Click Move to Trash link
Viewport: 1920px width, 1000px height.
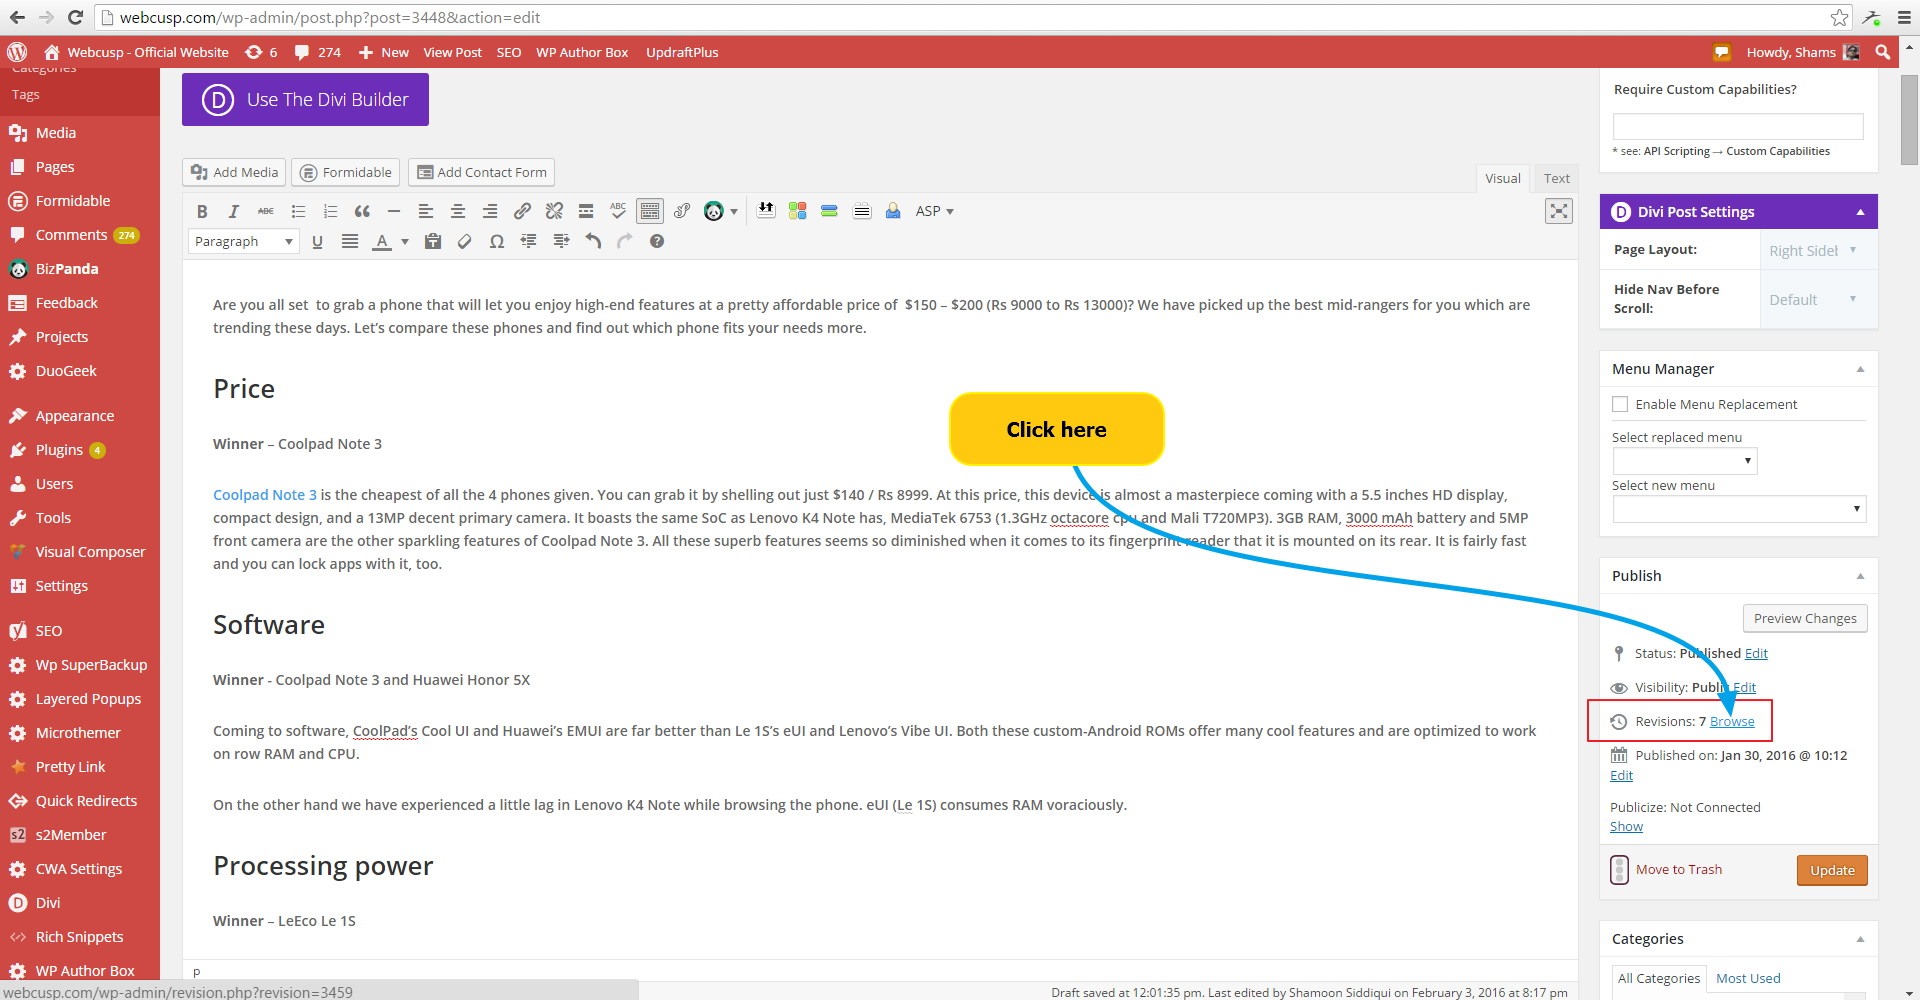point(1679,869)
